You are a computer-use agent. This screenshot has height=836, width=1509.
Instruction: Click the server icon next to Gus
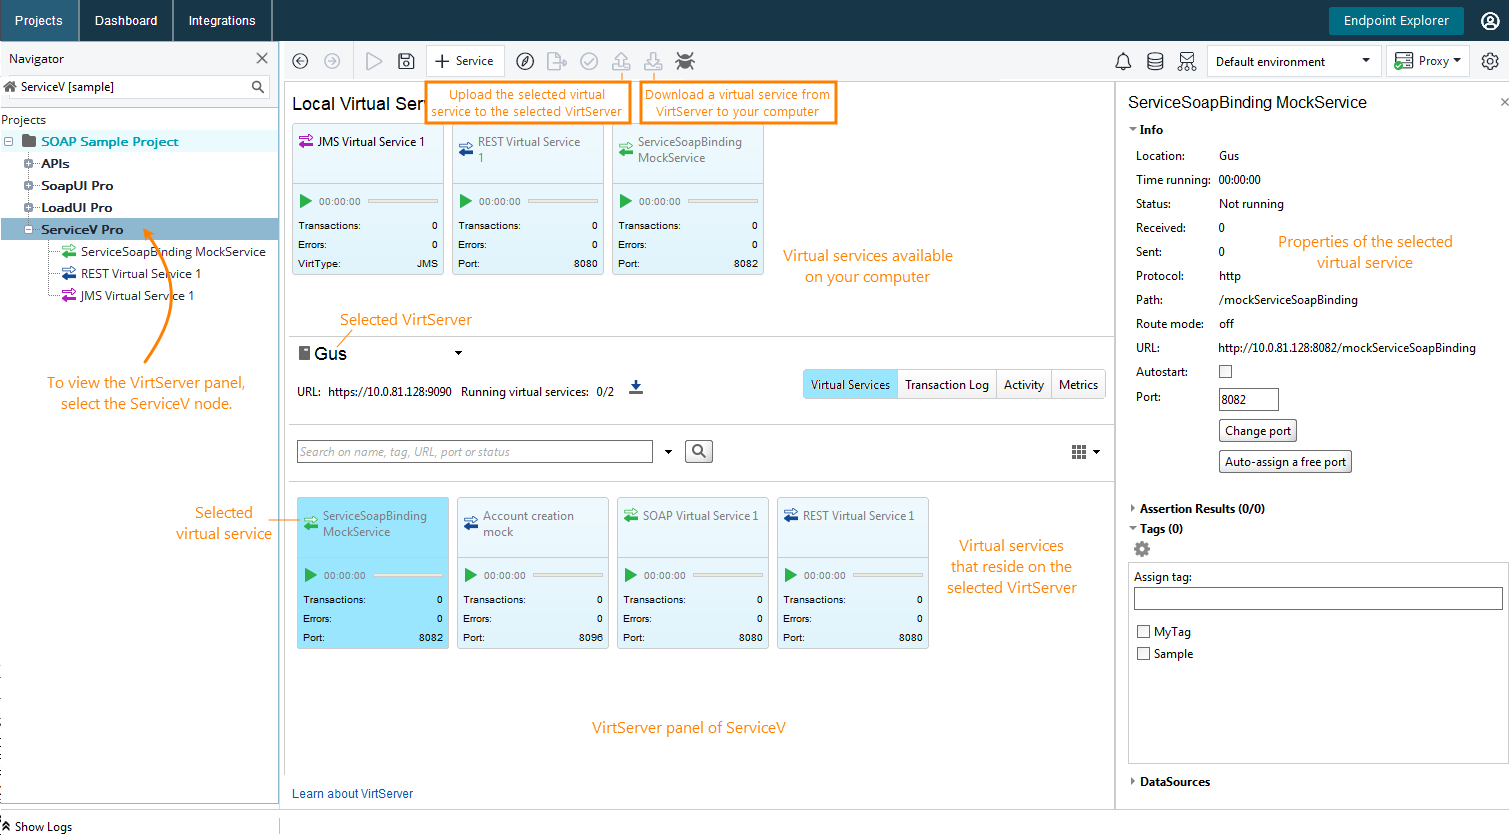tap(305, 353)
